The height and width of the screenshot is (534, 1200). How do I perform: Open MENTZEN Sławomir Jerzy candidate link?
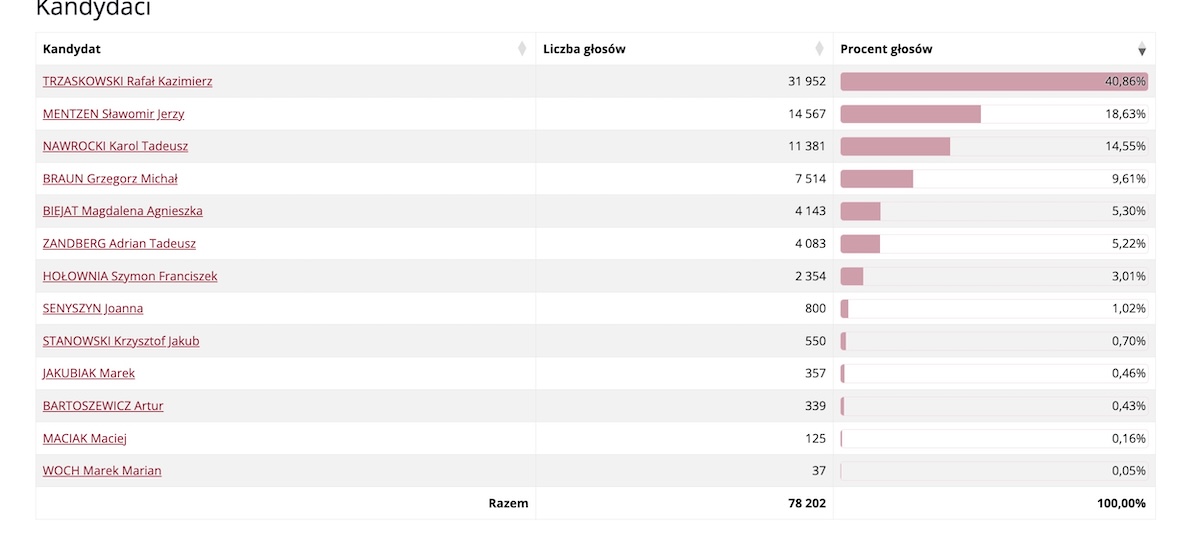coord(113,114)
